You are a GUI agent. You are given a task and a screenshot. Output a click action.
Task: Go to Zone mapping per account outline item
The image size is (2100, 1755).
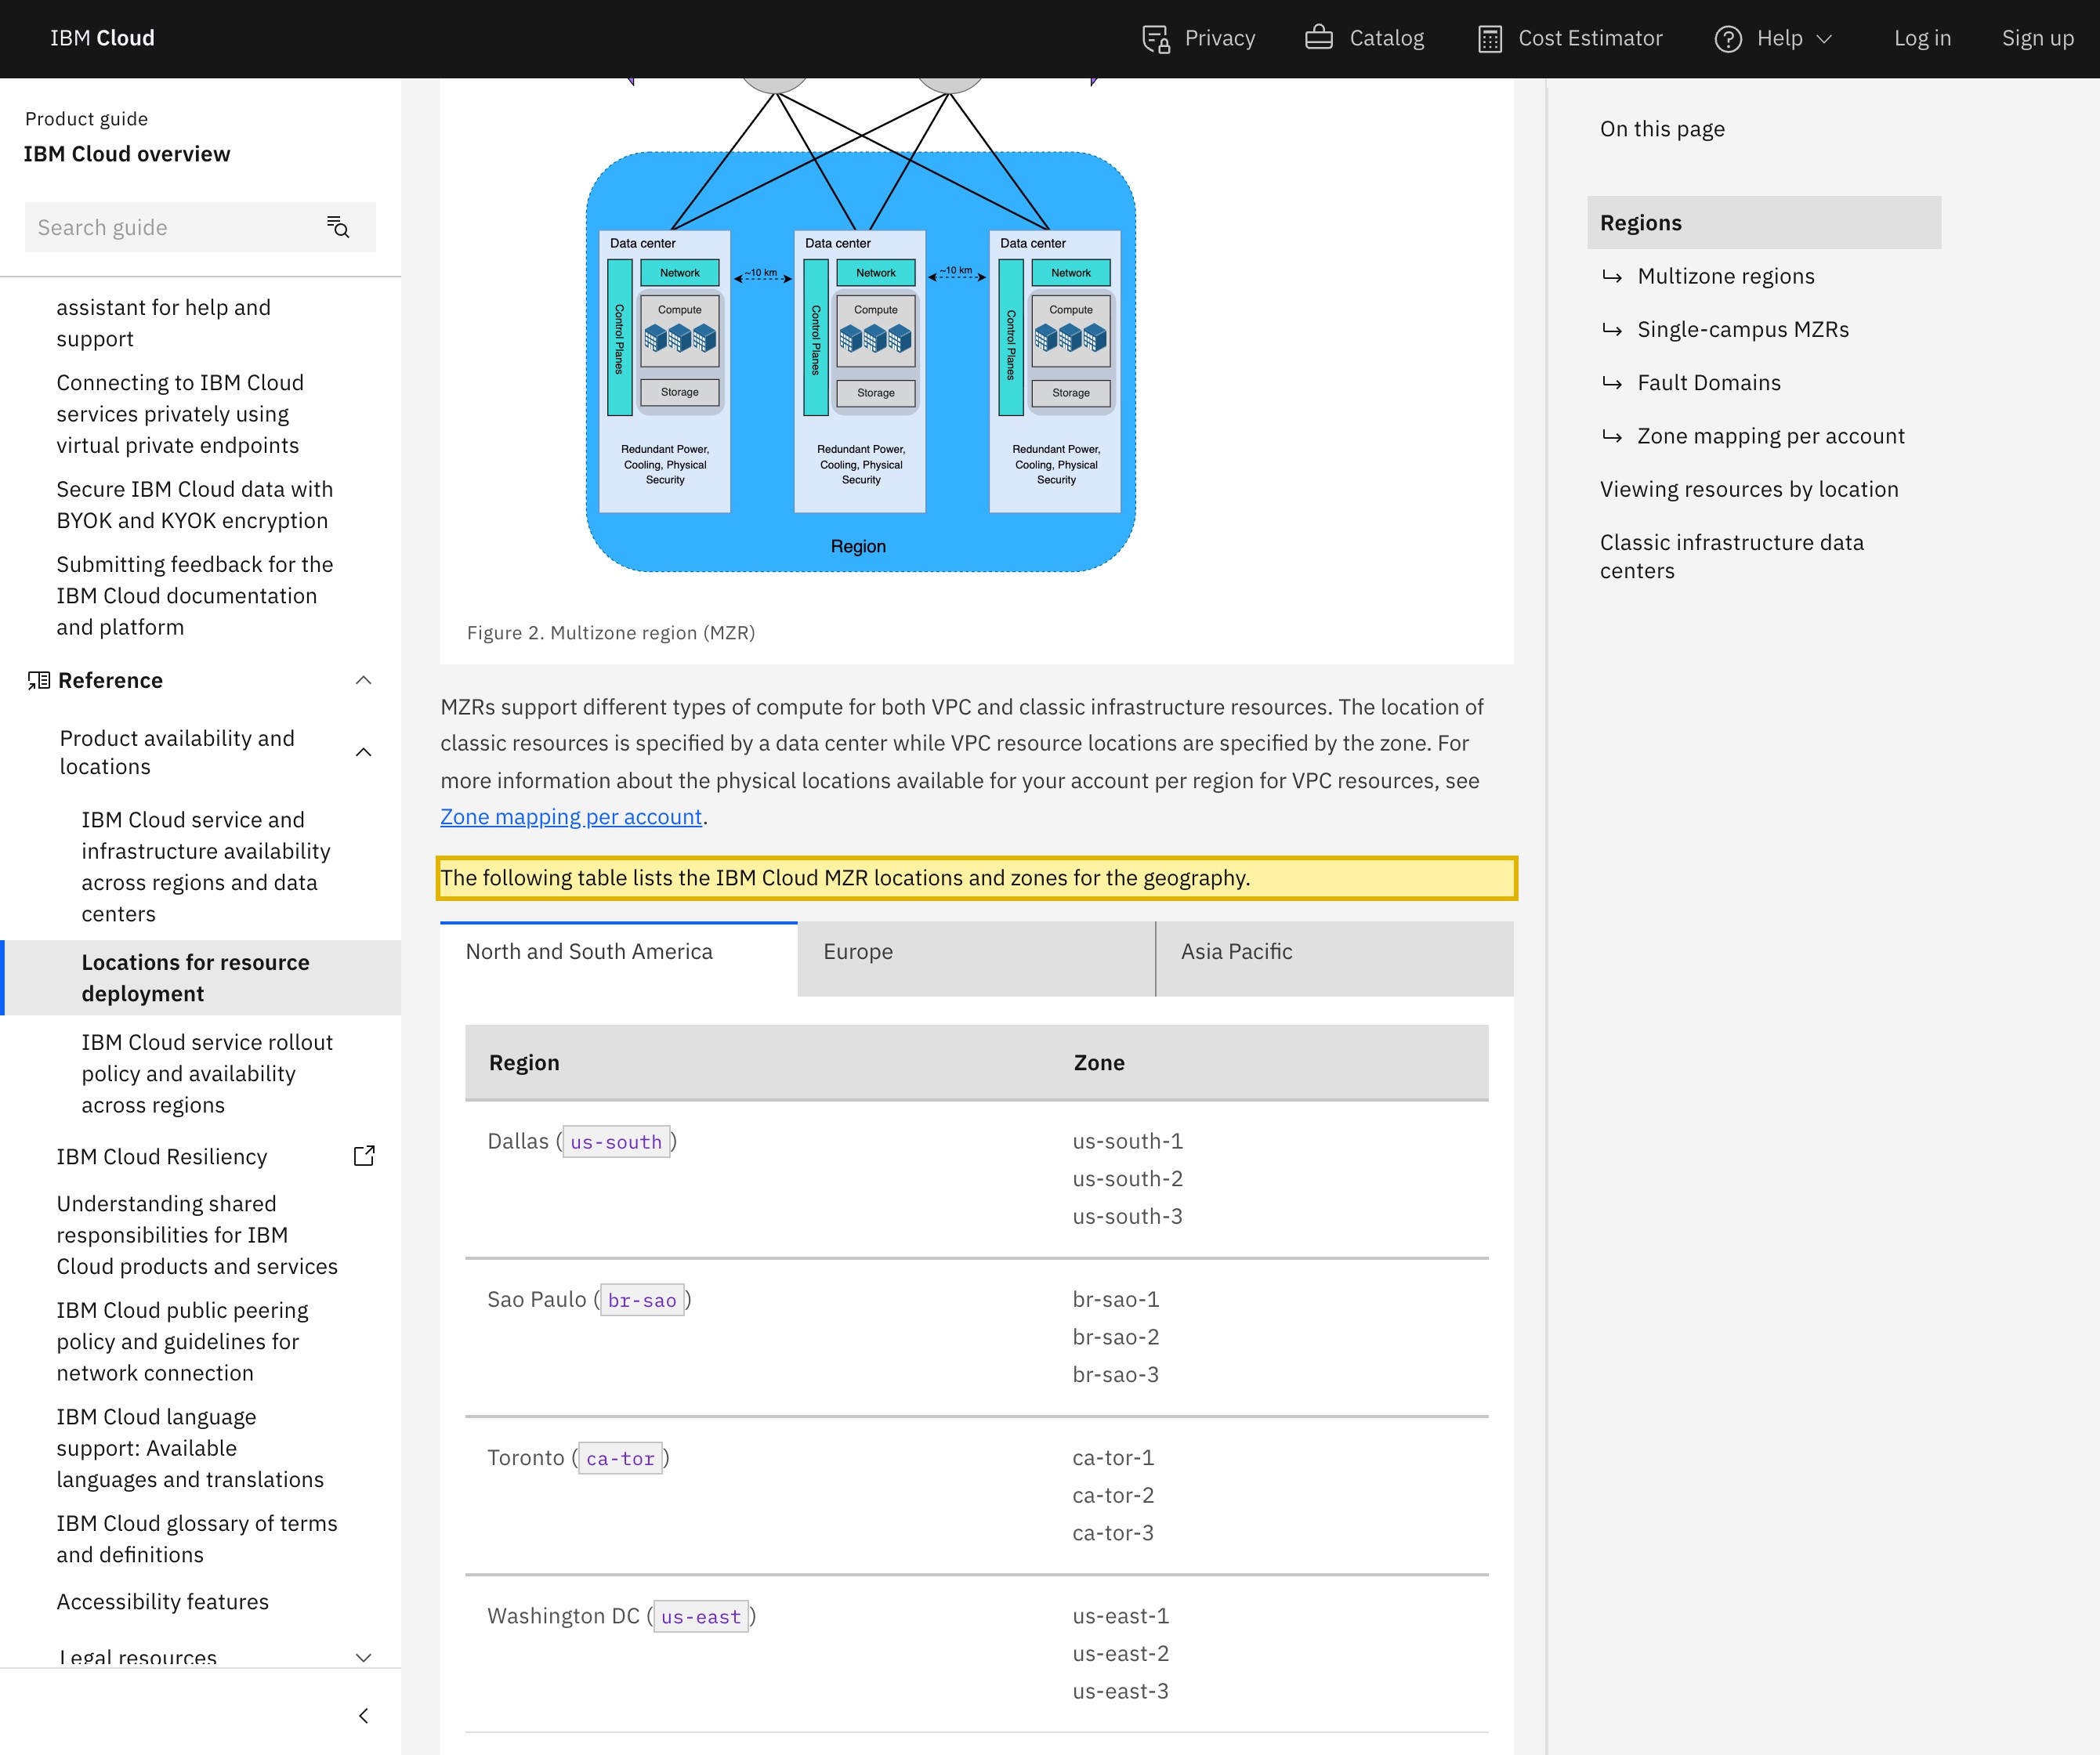[x=1771, y=436]
